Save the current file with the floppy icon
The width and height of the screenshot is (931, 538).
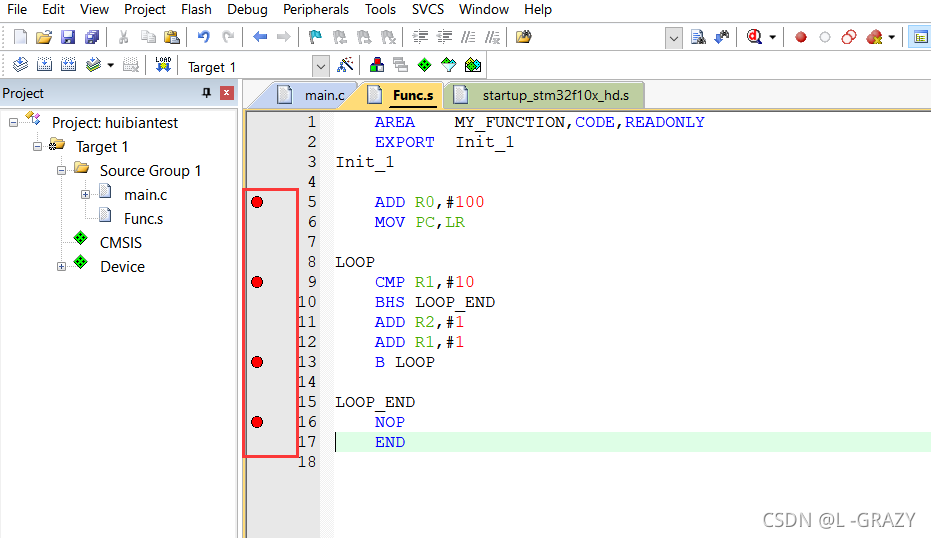(68, 37)
